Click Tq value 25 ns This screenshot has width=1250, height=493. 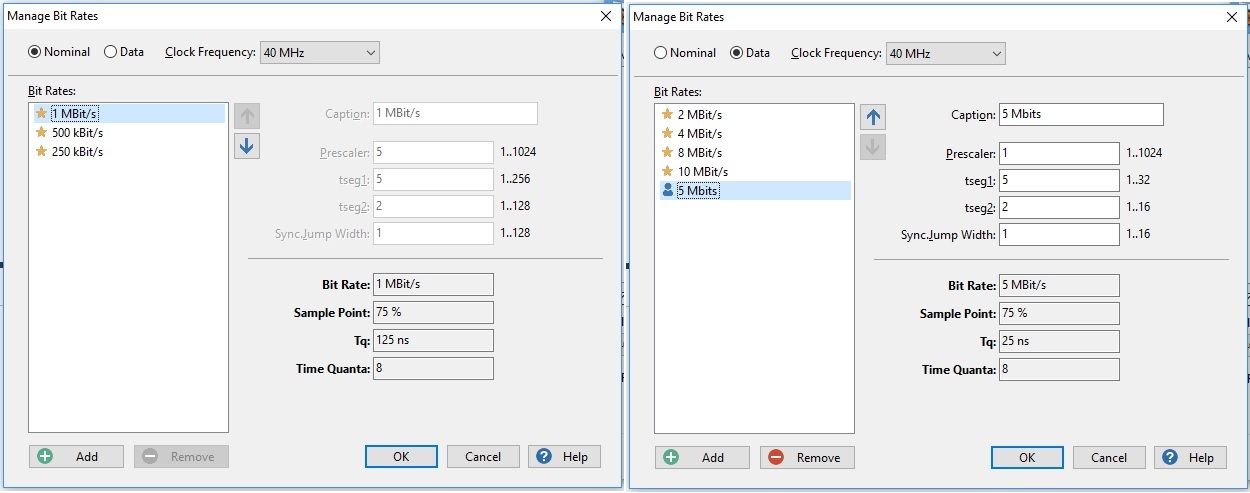click(1059, 341)
